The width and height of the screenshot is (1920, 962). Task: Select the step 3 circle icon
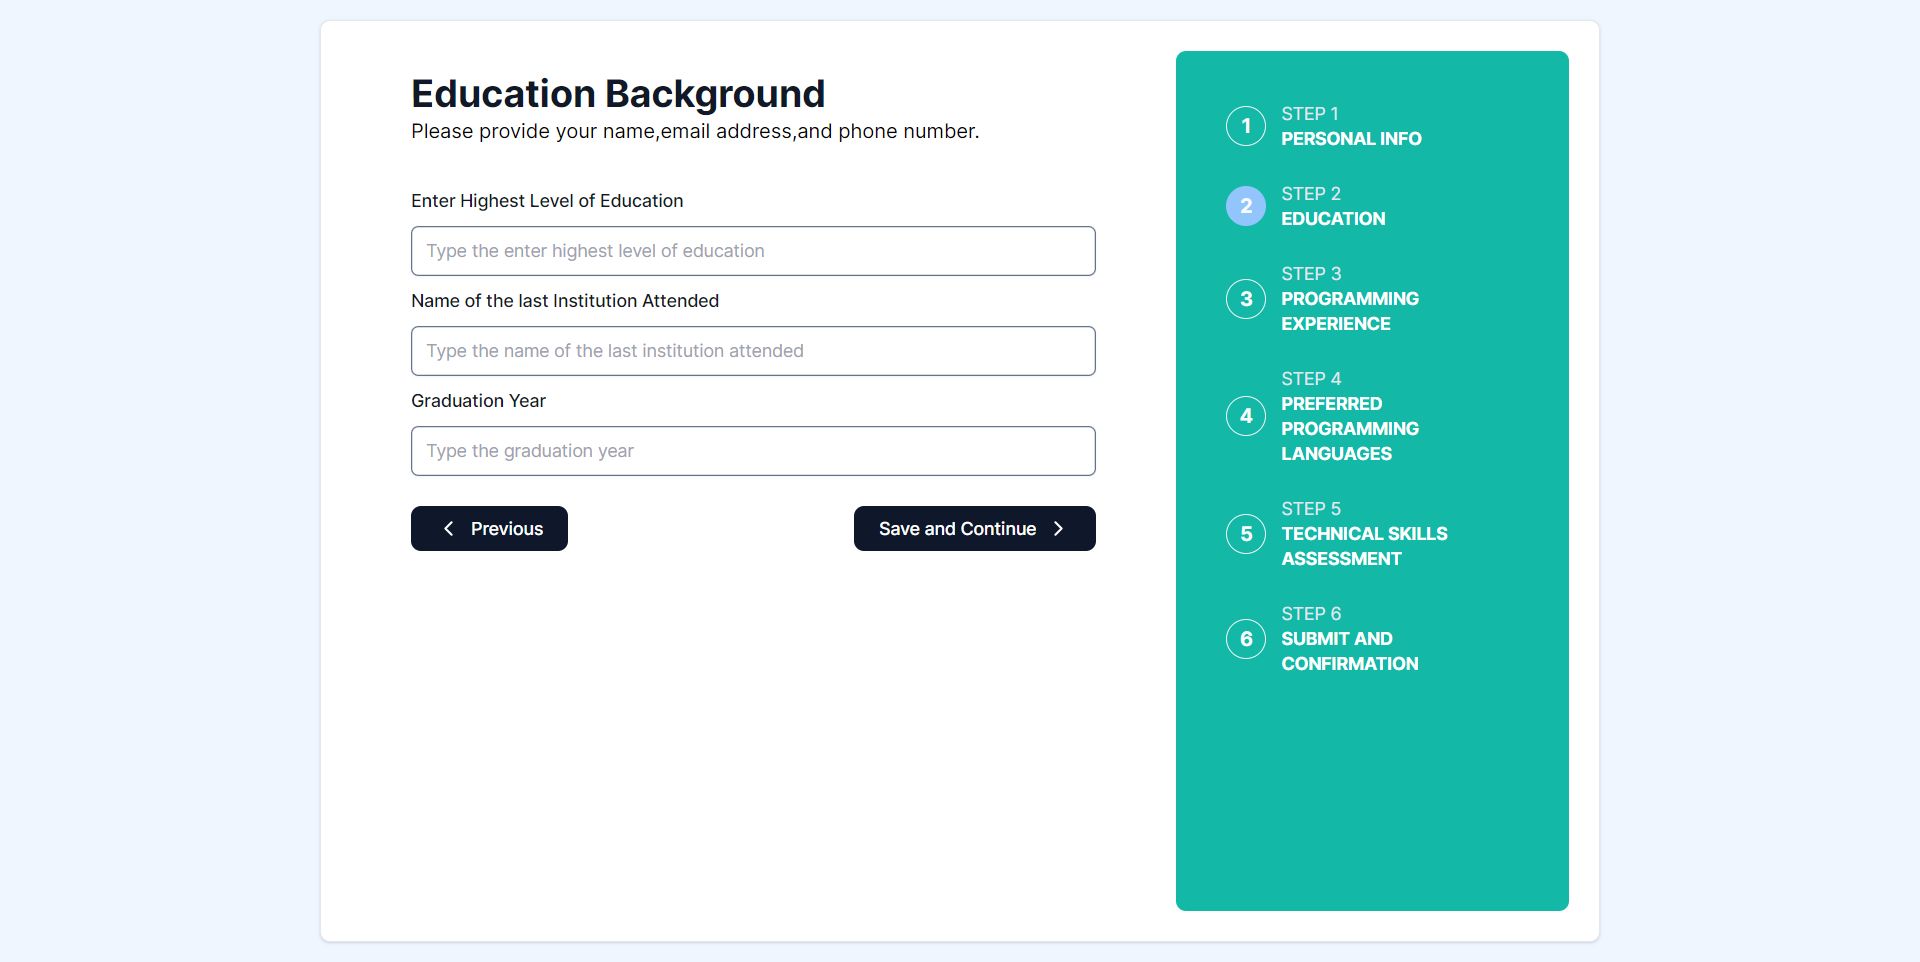[1246, 299]
